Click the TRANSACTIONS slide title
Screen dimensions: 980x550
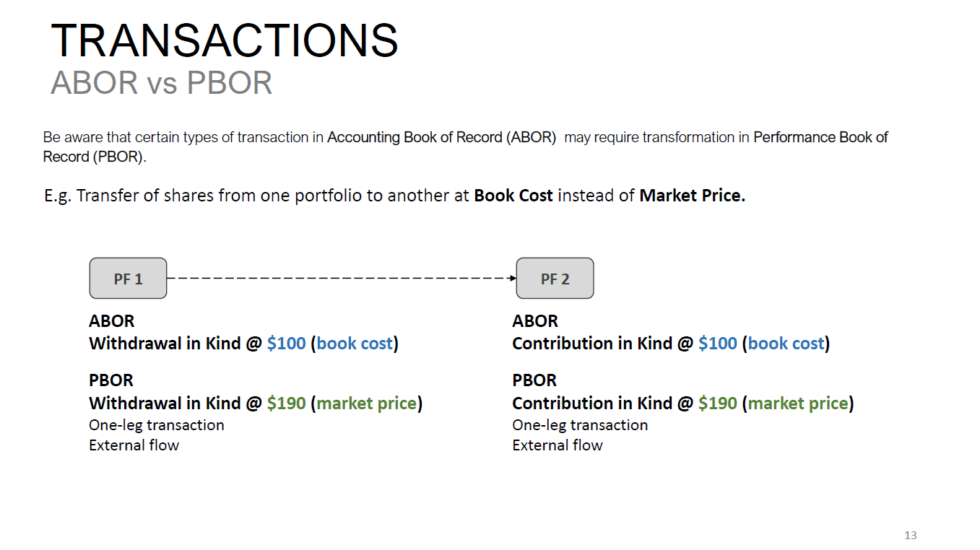224,41
